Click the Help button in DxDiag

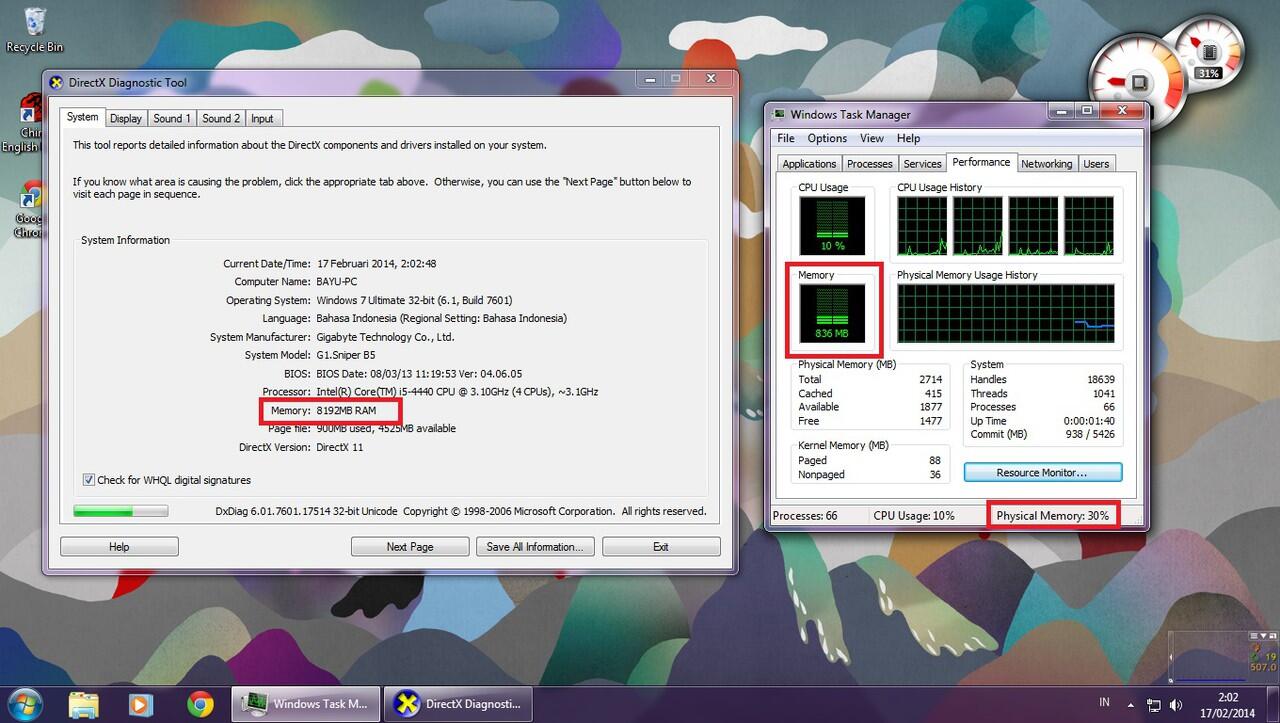click(x=119, y=547)
